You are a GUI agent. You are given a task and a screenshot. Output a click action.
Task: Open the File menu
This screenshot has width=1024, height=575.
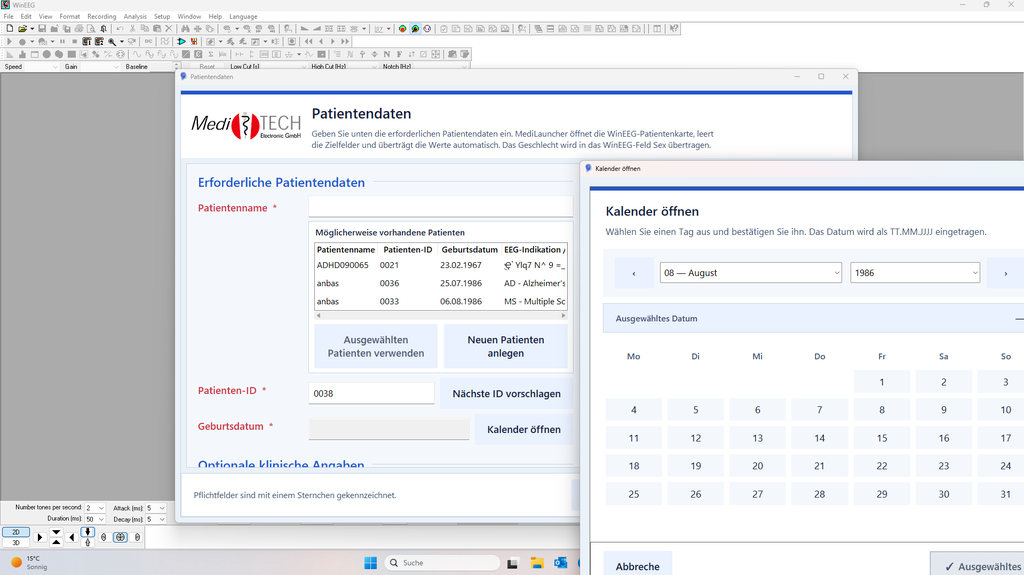point(8,16)
